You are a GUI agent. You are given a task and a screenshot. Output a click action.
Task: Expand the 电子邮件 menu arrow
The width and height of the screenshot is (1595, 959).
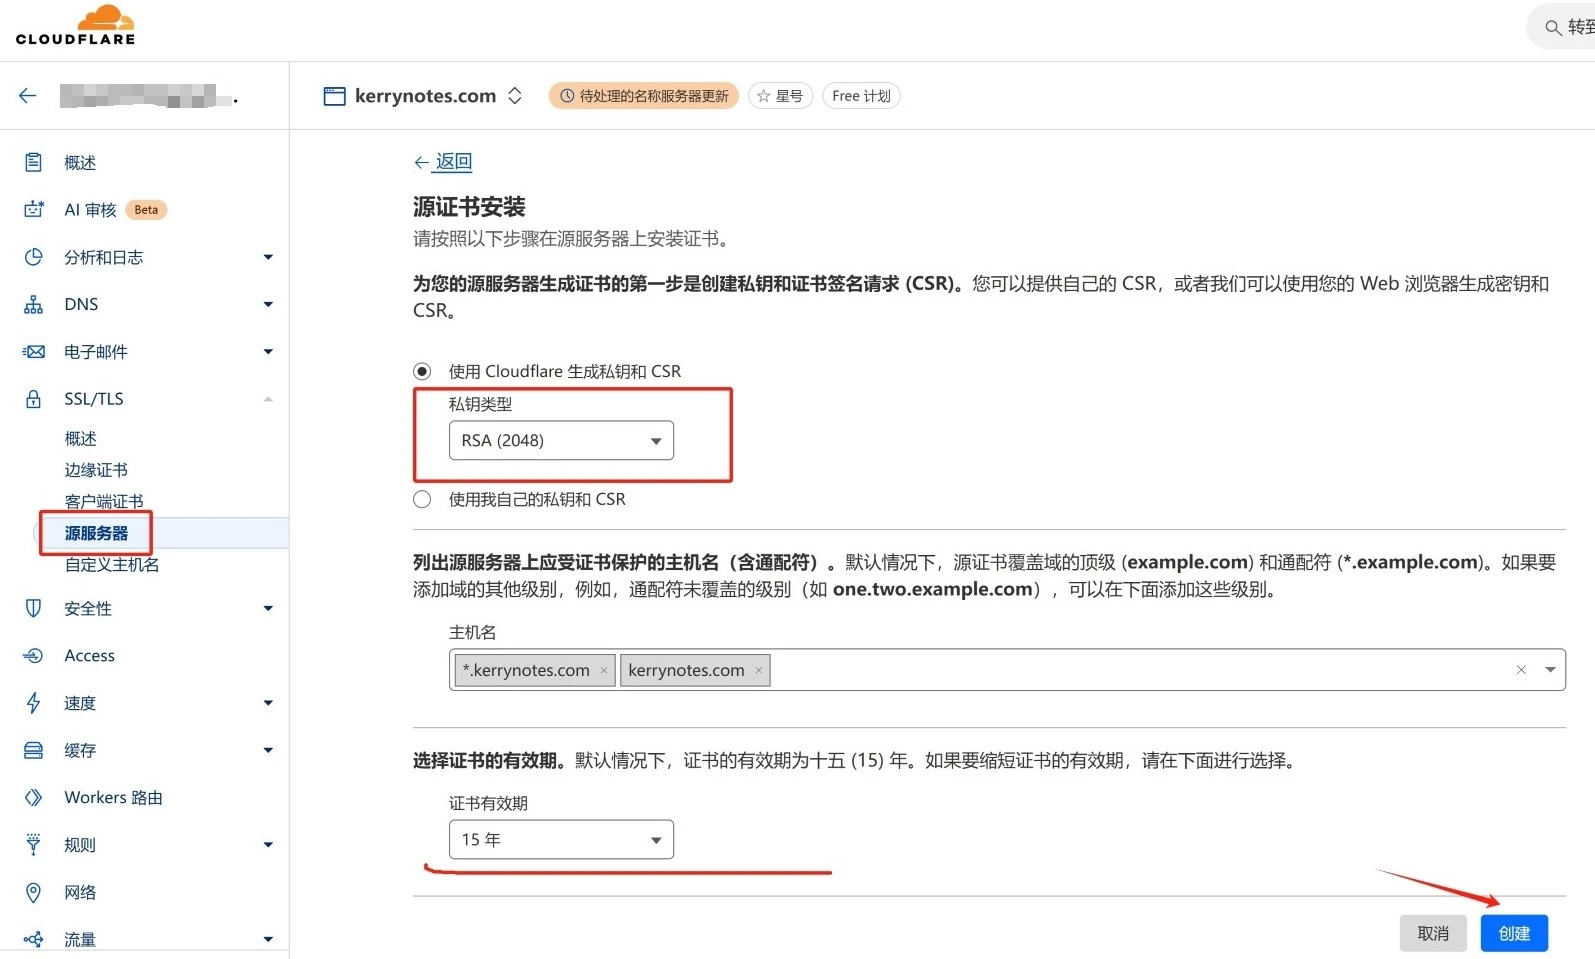[x=268, y=352]
